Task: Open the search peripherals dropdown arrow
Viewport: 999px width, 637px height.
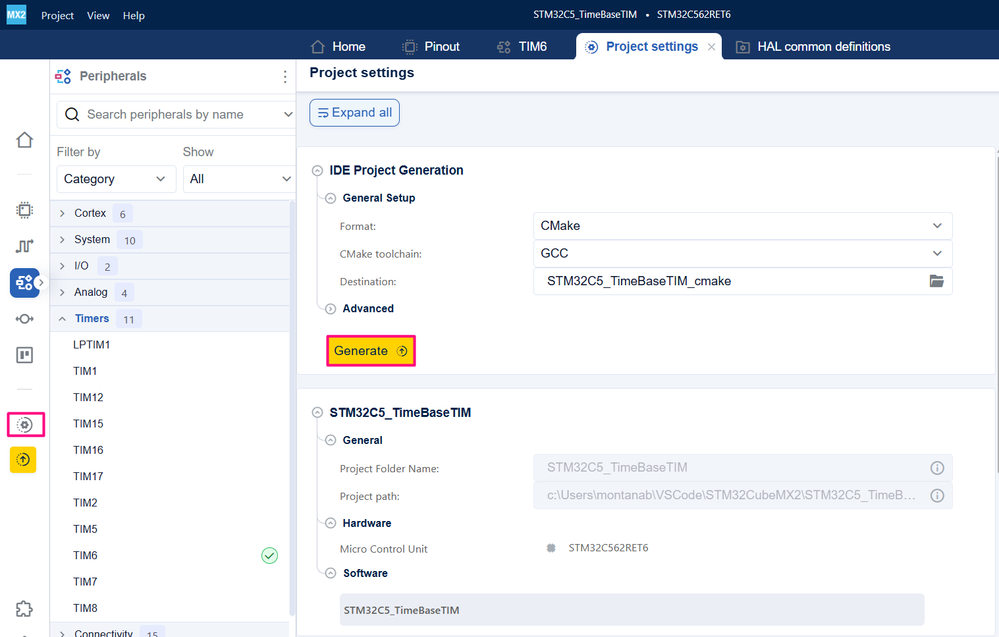Action: pyautogui.click(x=287, y=115)
